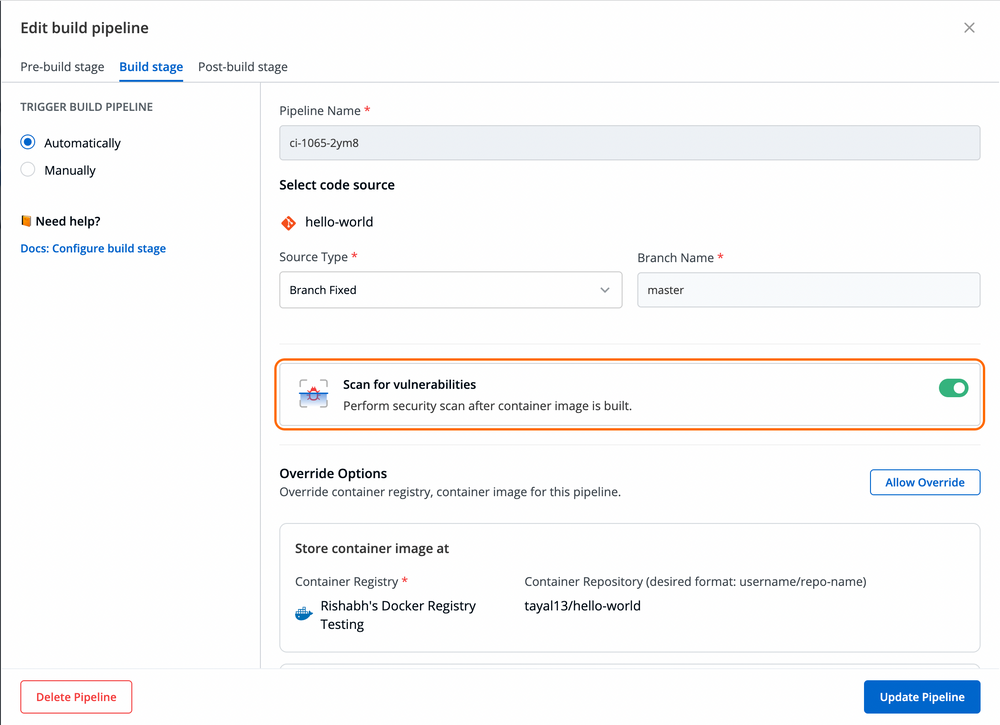Click the Need help book icon
The image size is (1000, 725).
click(25, 220)
